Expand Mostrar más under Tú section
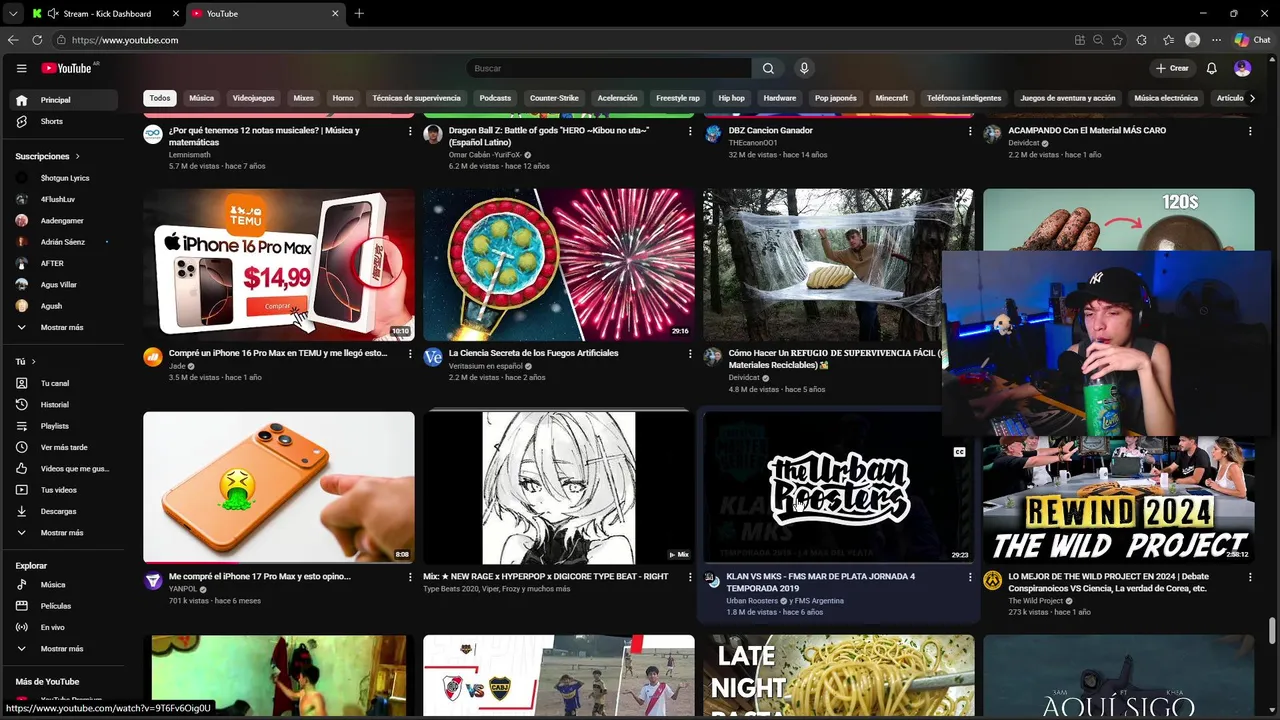The image size is (1280, 720). coord(64,532)
